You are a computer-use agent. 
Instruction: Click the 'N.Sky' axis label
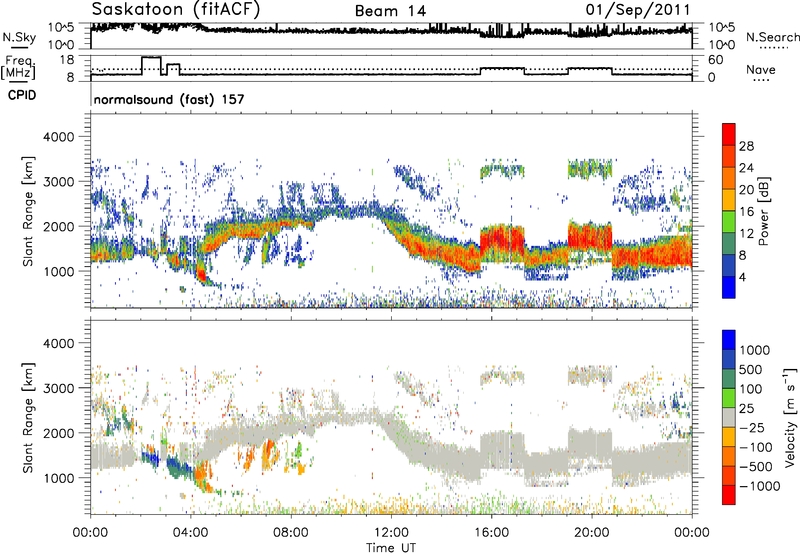point(19,37)
